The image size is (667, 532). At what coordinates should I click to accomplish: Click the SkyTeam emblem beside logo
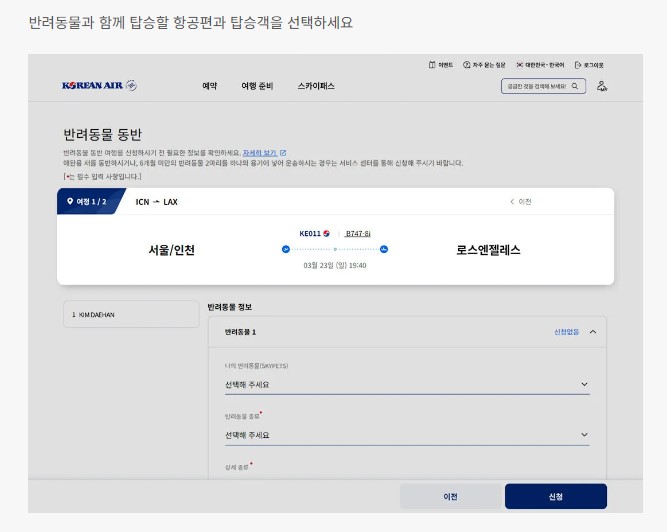[131, 85]
